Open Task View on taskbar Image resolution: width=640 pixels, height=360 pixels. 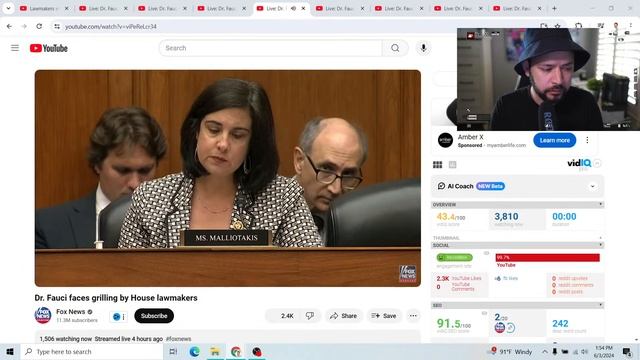point(173,351)
